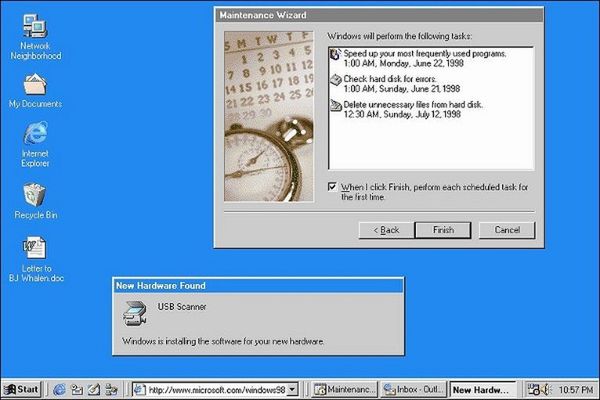Click 'Delete unnecessary files from hard disk' text
Screen dimensions: 600x400
click(413, 104)
